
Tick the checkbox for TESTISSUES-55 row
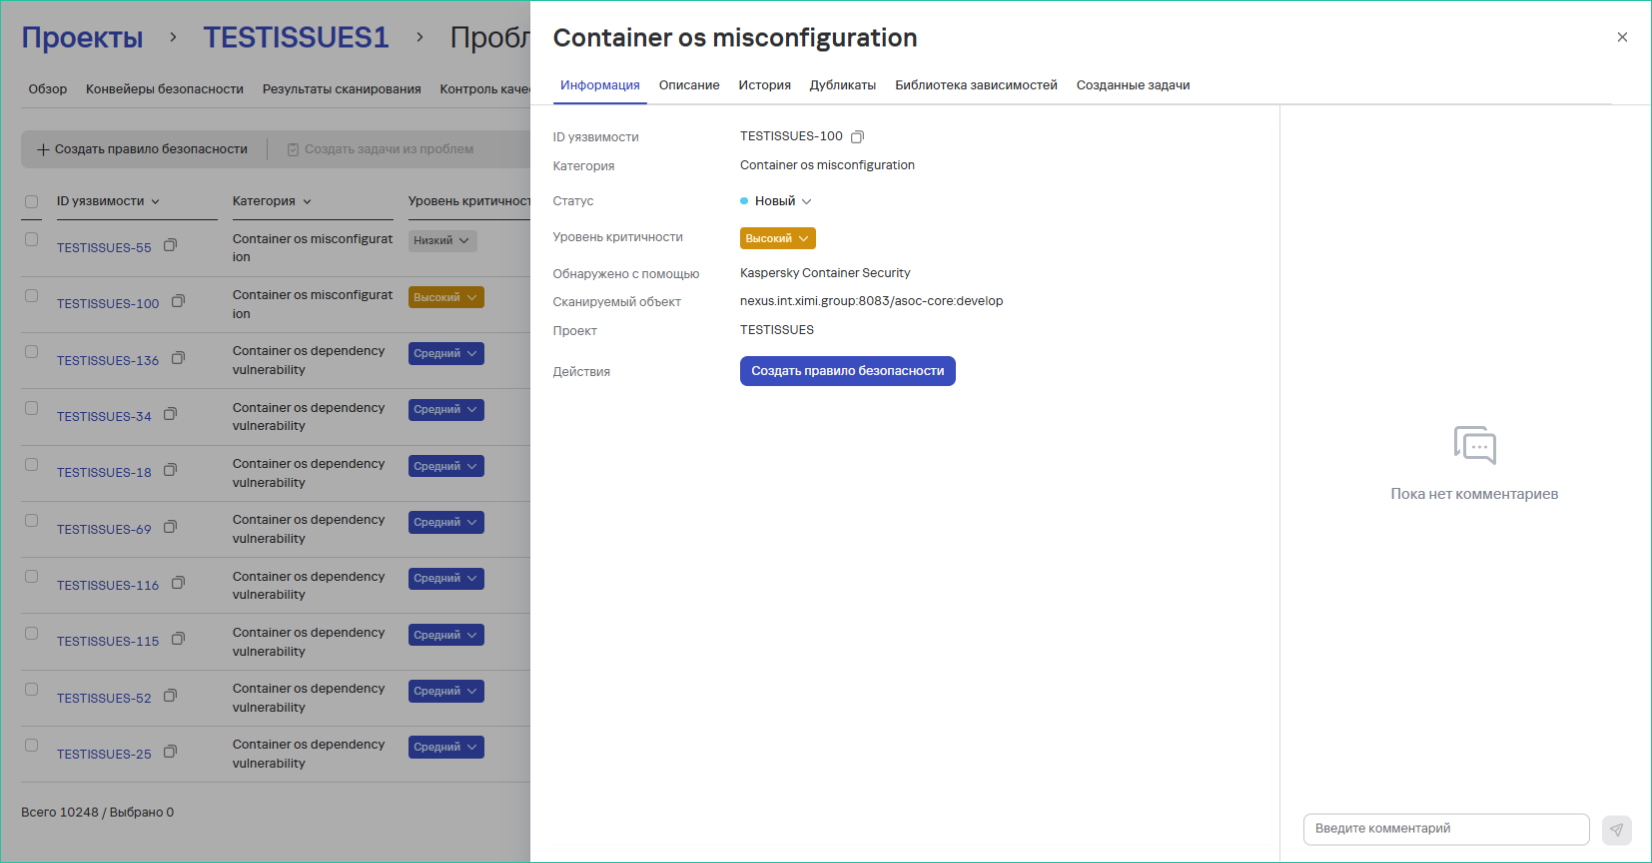point(32,240)
